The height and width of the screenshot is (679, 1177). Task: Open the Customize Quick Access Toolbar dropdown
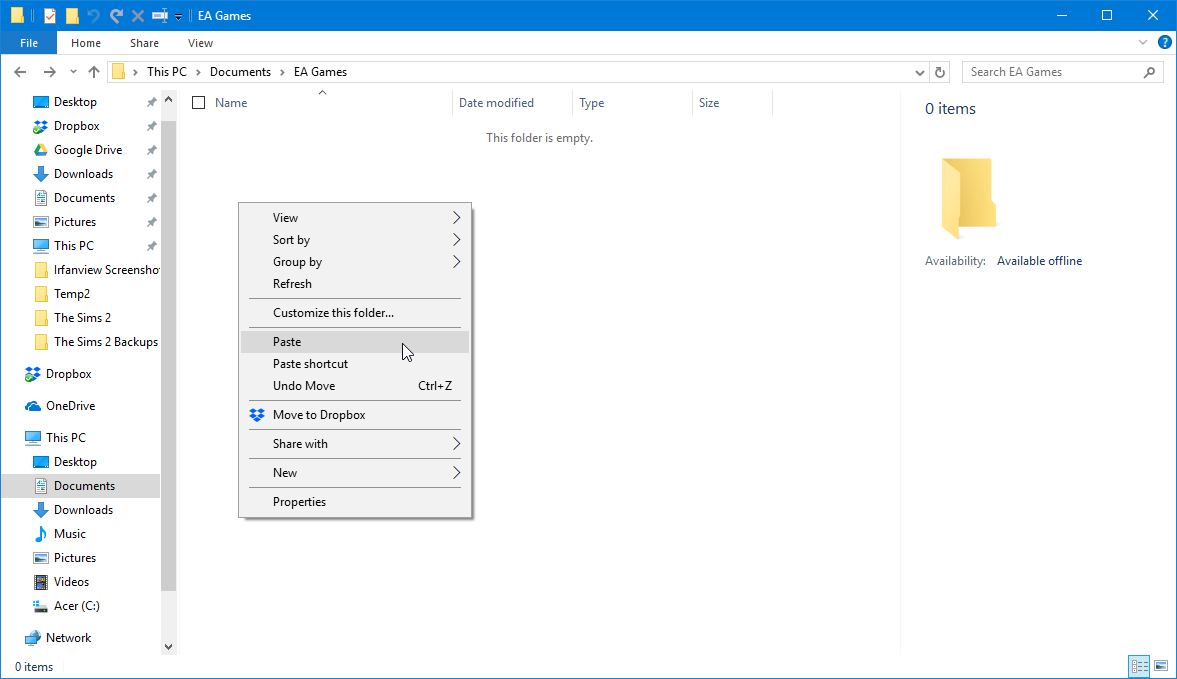(x=179, y=16)
